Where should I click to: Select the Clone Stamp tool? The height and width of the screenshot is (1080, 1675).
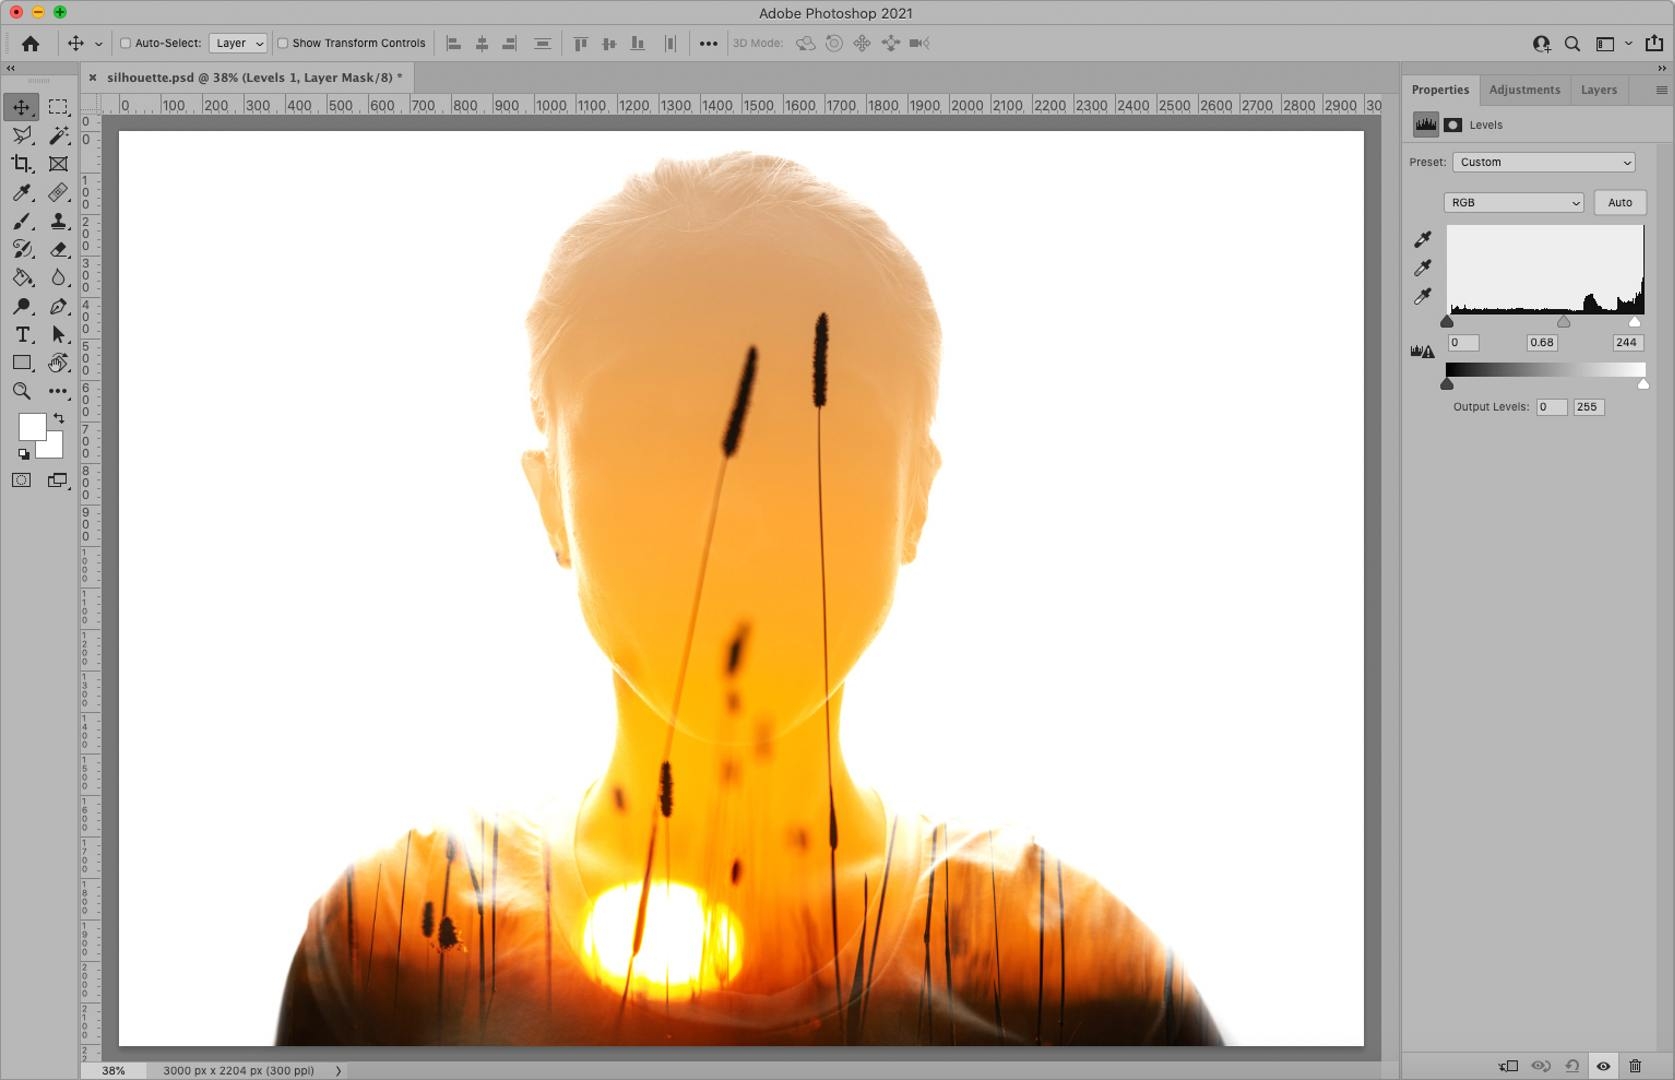57,220
